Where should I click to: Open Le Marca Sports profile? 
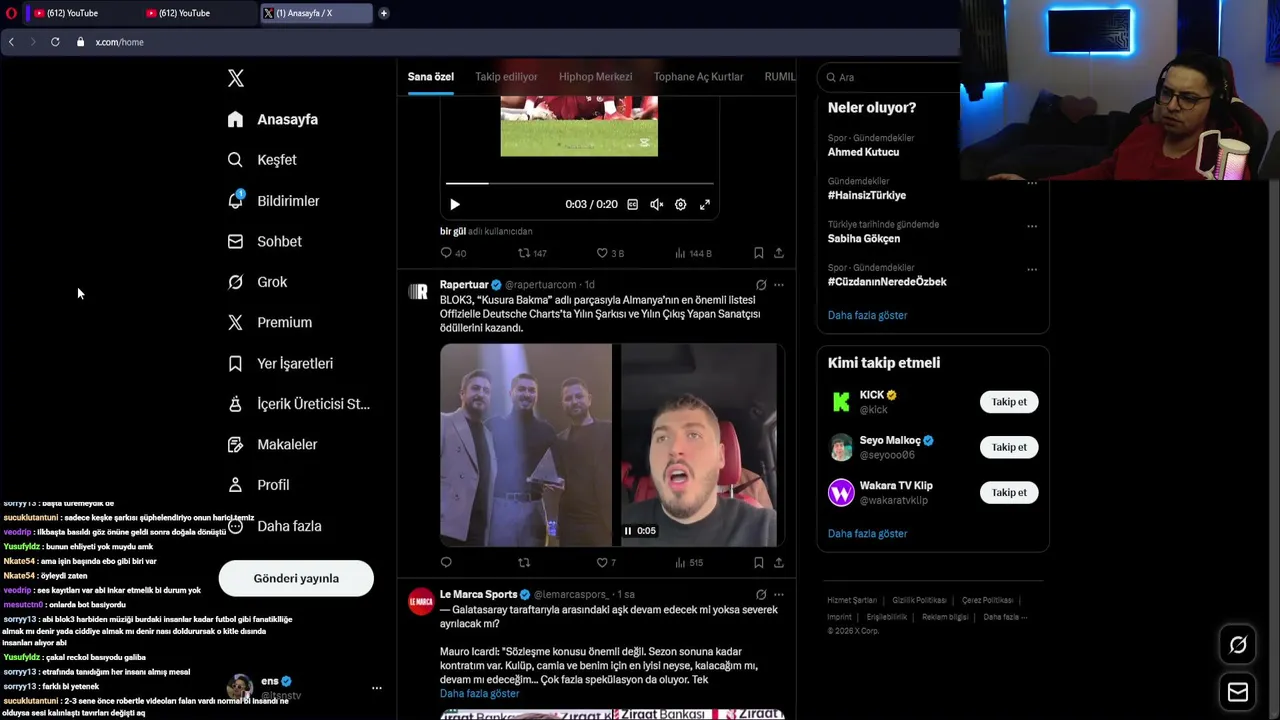click(478, 594)
